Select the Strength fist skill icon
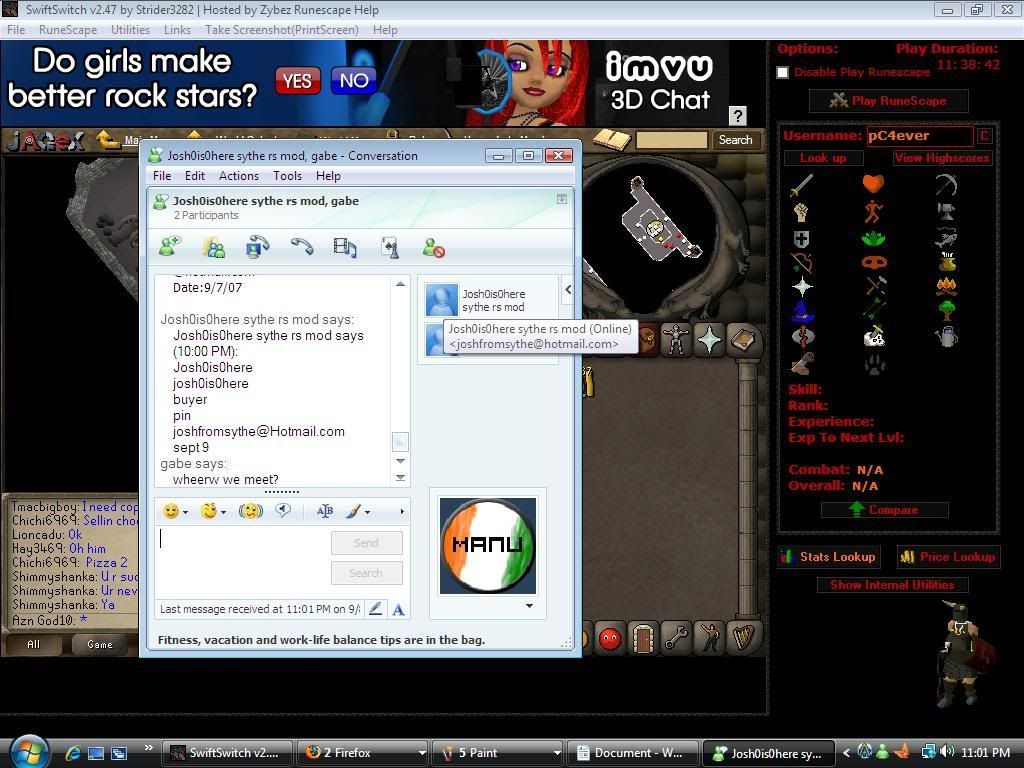Viewport: 1024px width, 768px height. [801, 212]
